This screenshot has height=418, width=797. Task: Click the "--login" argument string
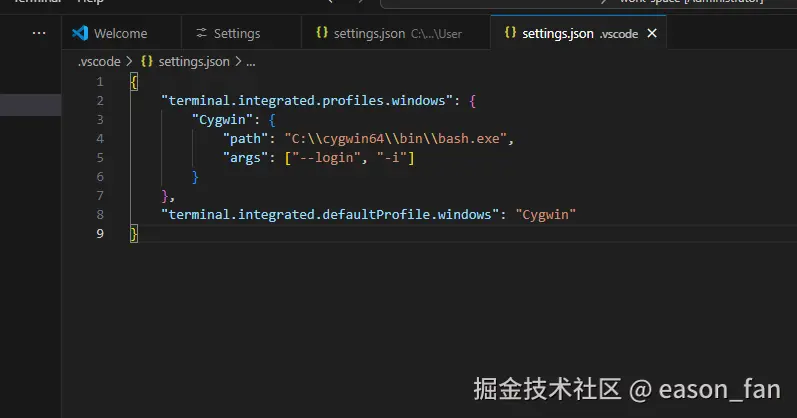[x=326, y=158]
